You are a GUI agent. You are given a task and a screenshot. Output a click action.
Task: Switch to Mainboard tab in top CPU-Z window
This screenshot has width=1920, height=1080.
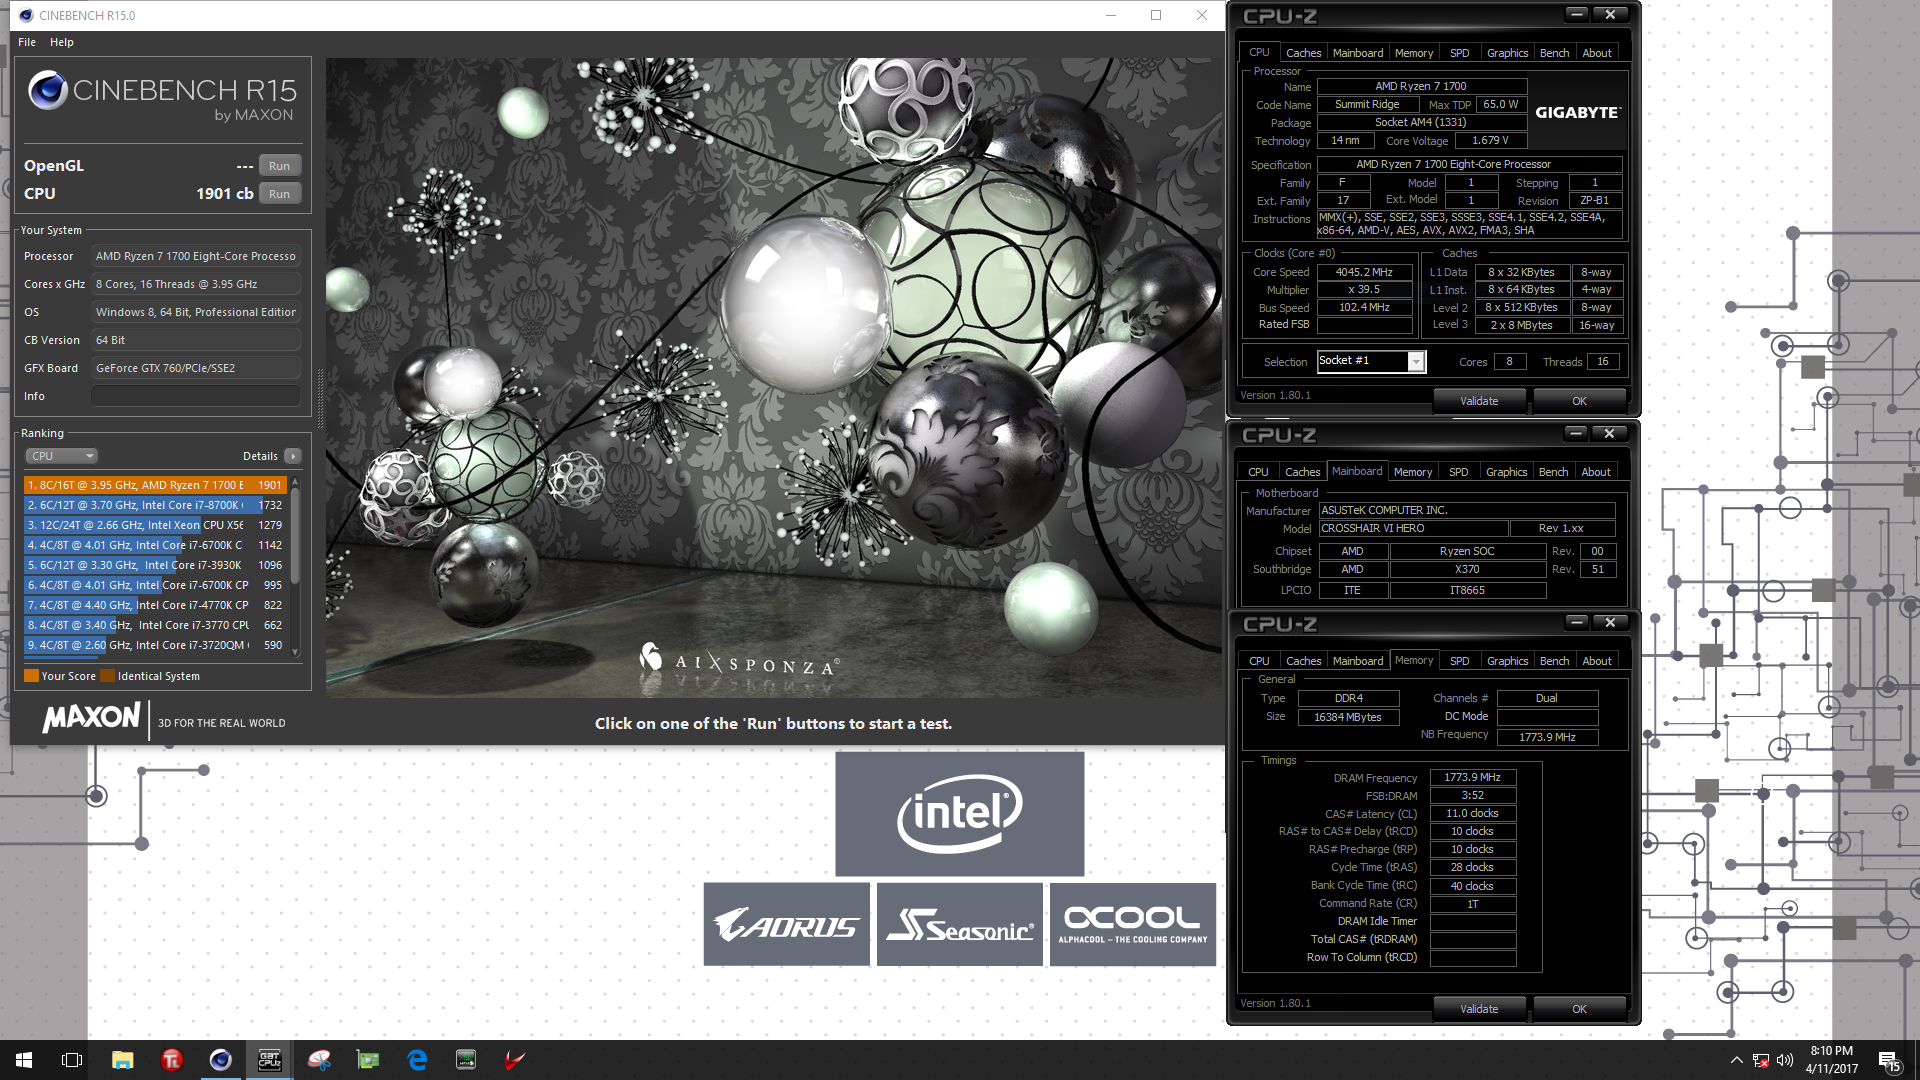[1358, 53]
